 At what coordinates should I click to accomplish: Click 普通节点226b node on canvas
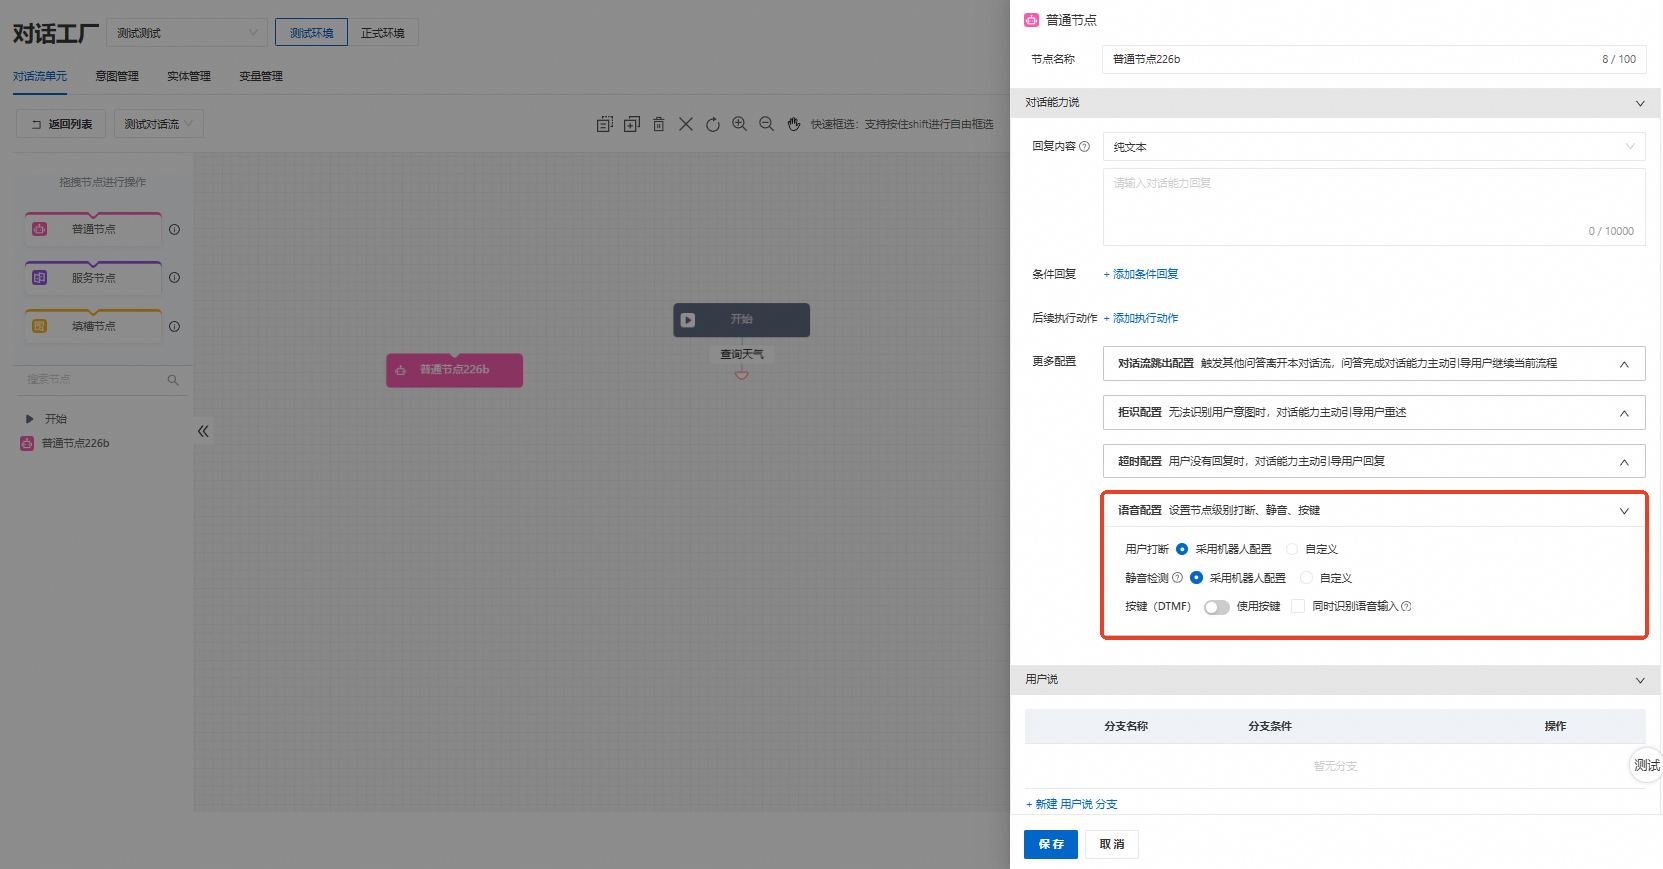pos(454,370)
